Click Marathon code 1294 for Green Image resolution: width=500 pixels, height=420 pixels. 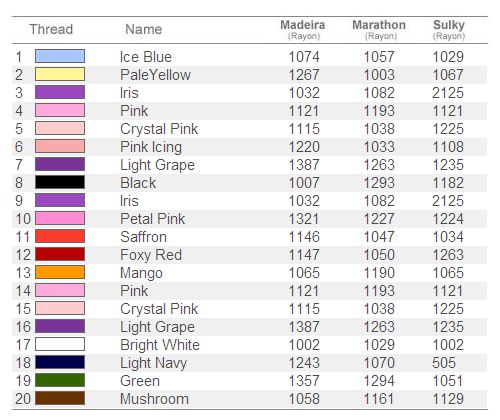coord(379,381)
